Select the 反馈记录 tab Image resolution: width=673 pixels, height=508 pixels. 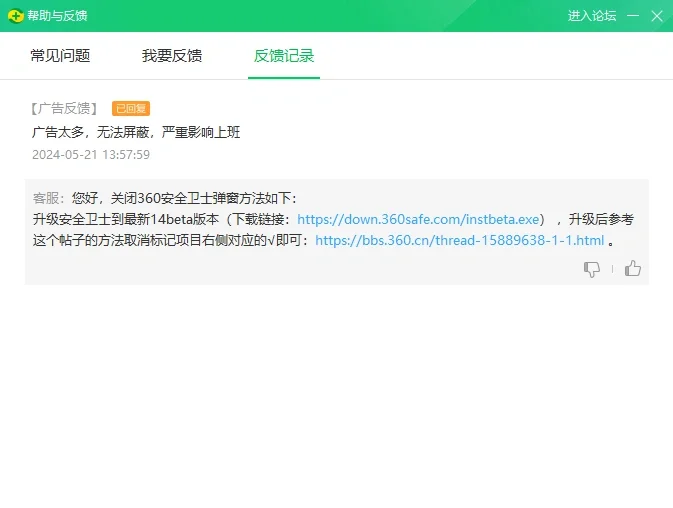284,56
